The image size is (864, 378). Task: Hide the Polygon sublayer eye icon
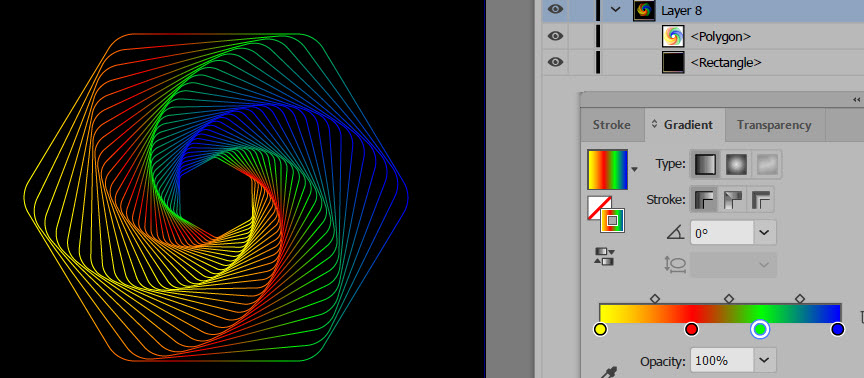555,36
